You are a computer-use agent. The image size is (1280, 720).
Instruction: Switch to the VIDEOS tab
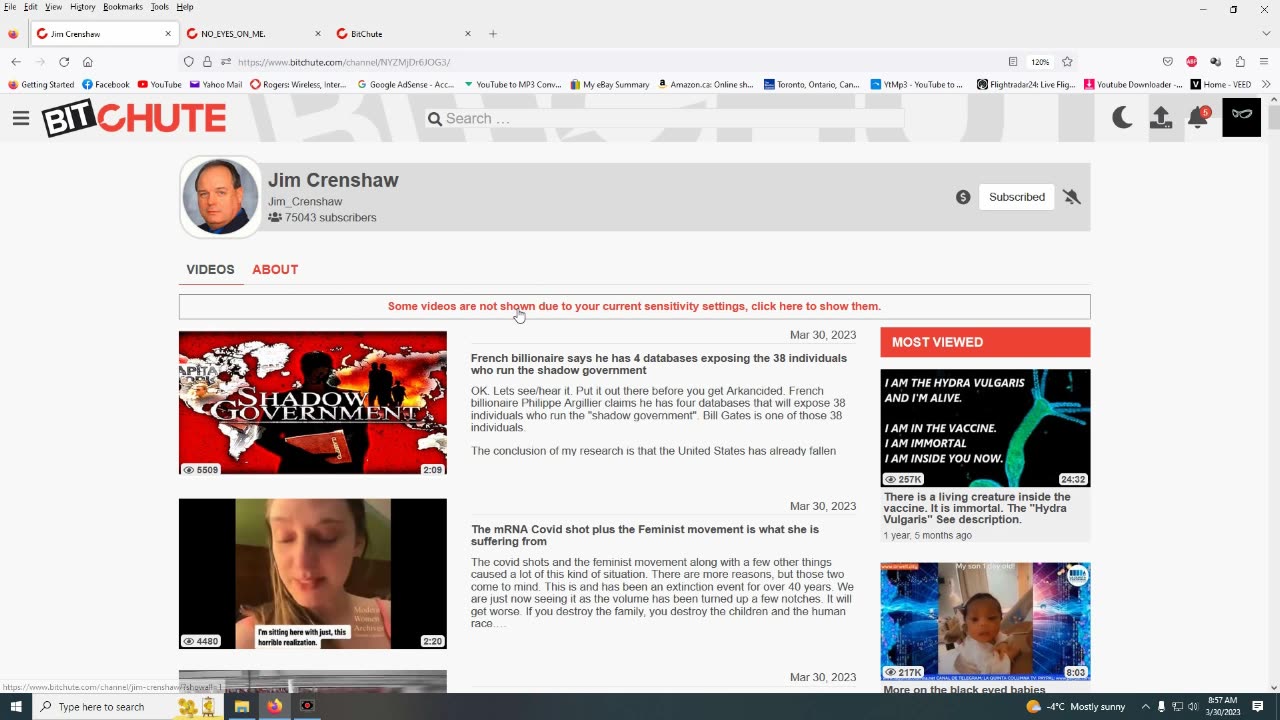(x=210, y=269)
